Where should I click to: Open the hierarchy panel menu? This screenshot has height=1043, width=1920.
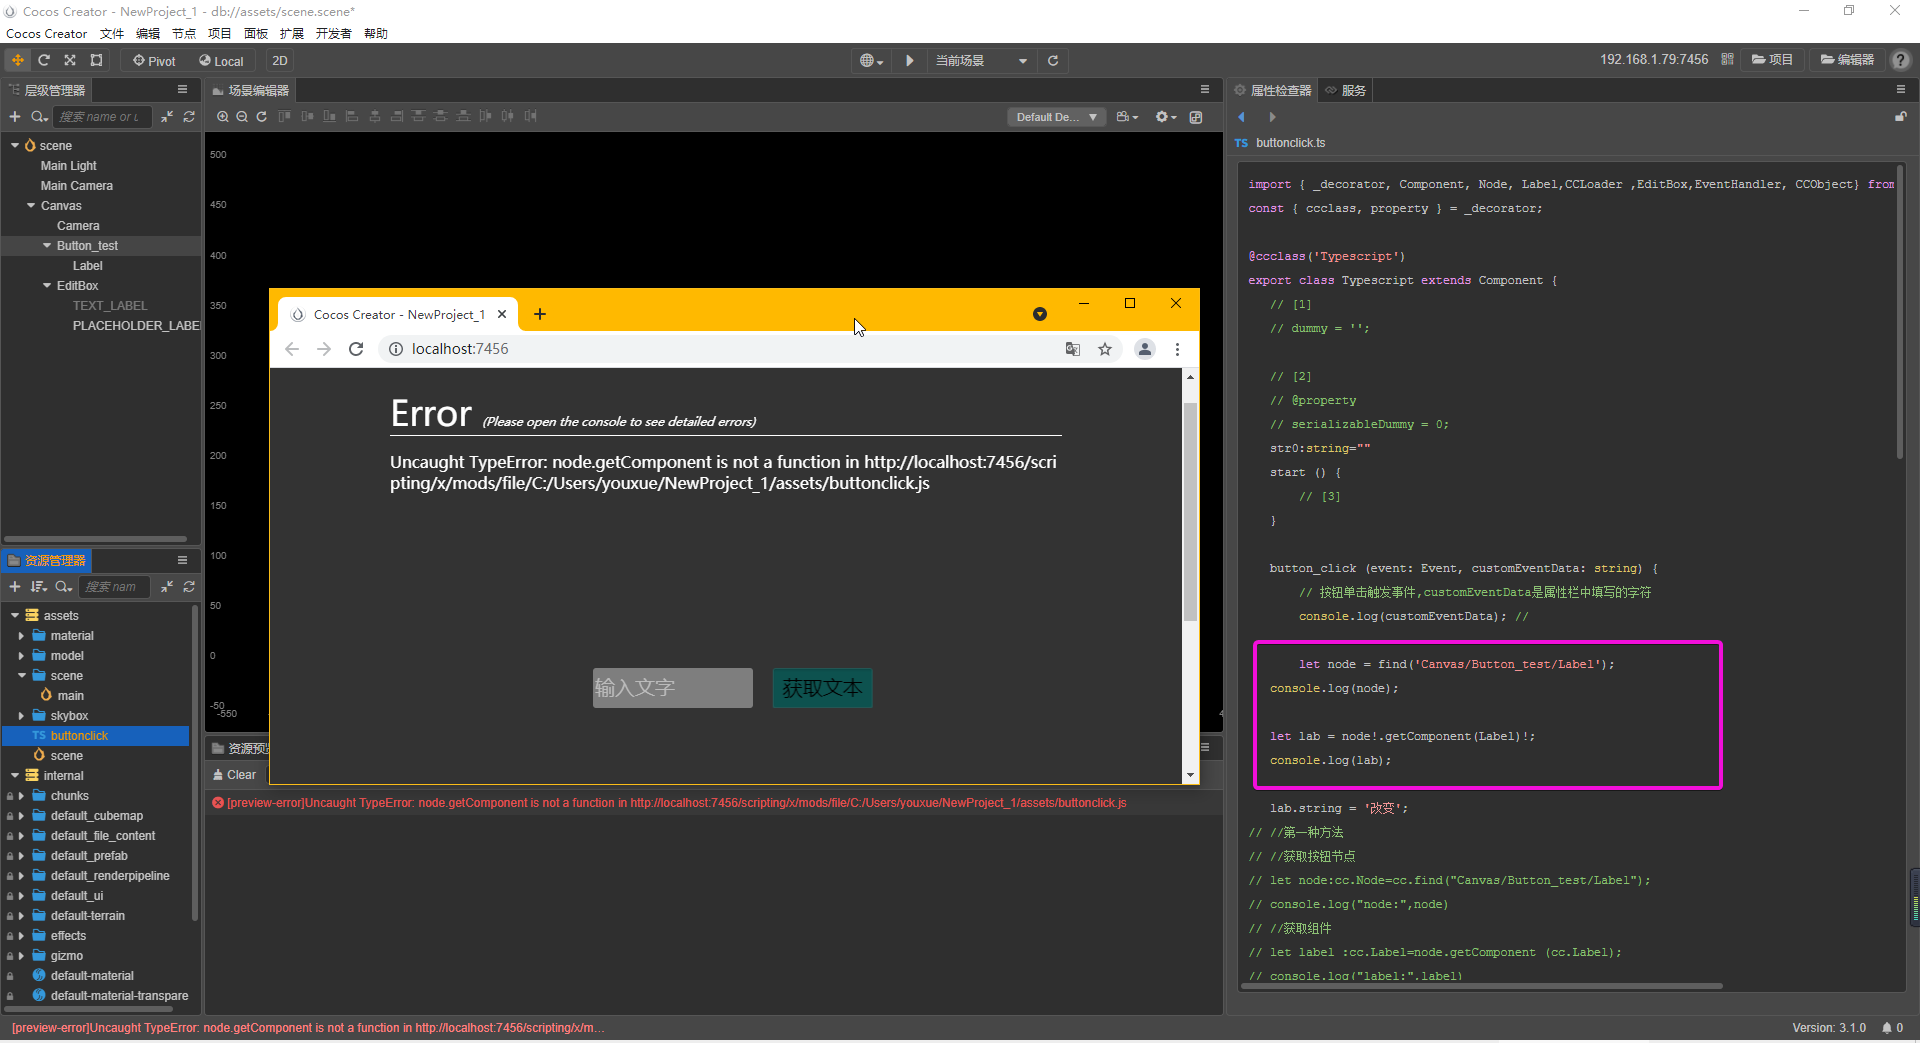click(x=182, y=89)
